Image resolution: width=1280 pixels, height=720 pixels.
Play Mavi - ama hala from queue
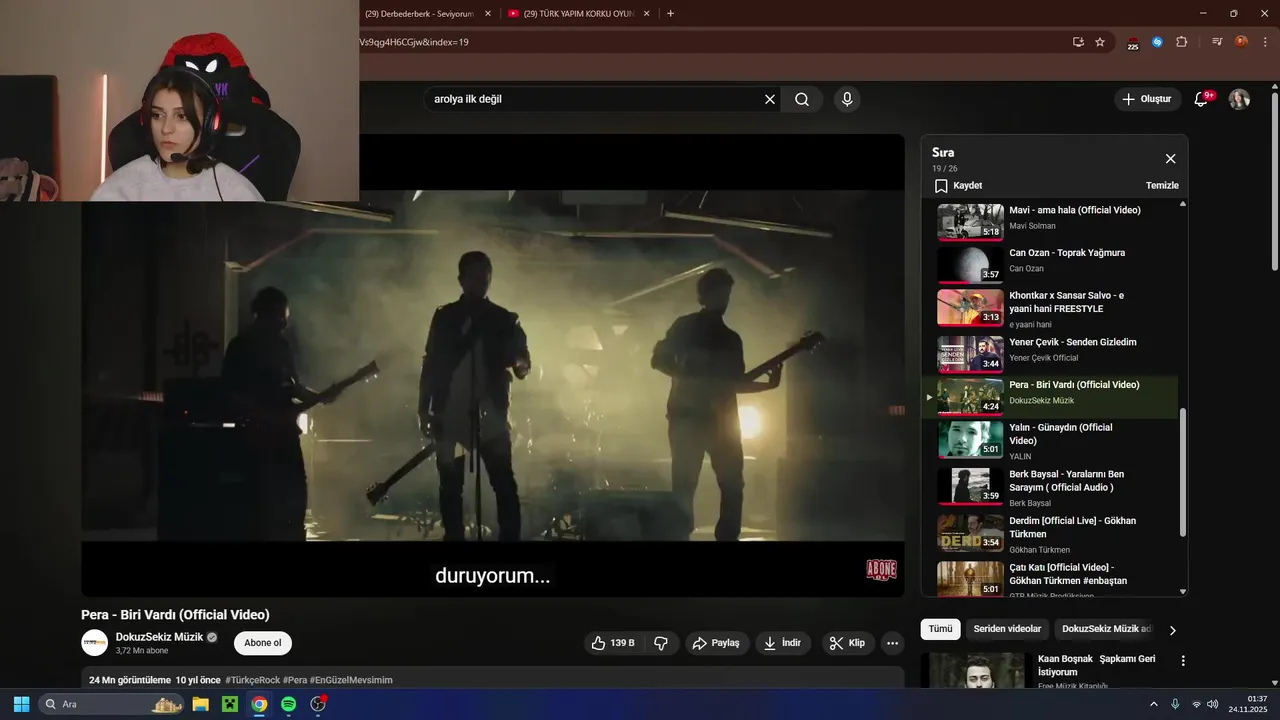coord(1050,221)
